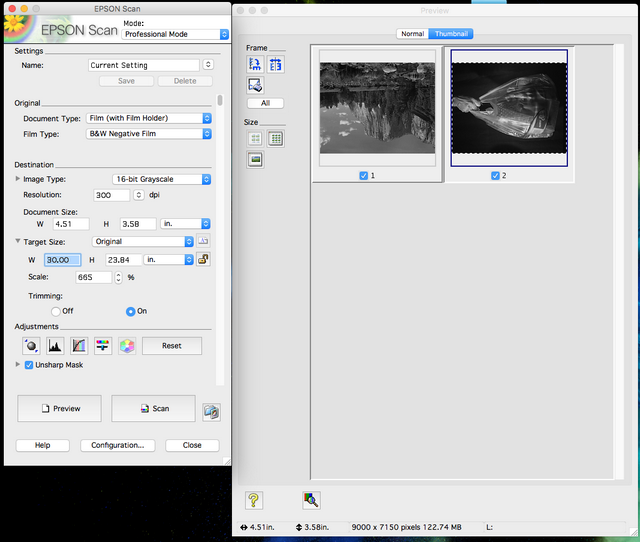Open the Configuration dialog
Viewport: 640px width, 542px height.
pos(118,445)
